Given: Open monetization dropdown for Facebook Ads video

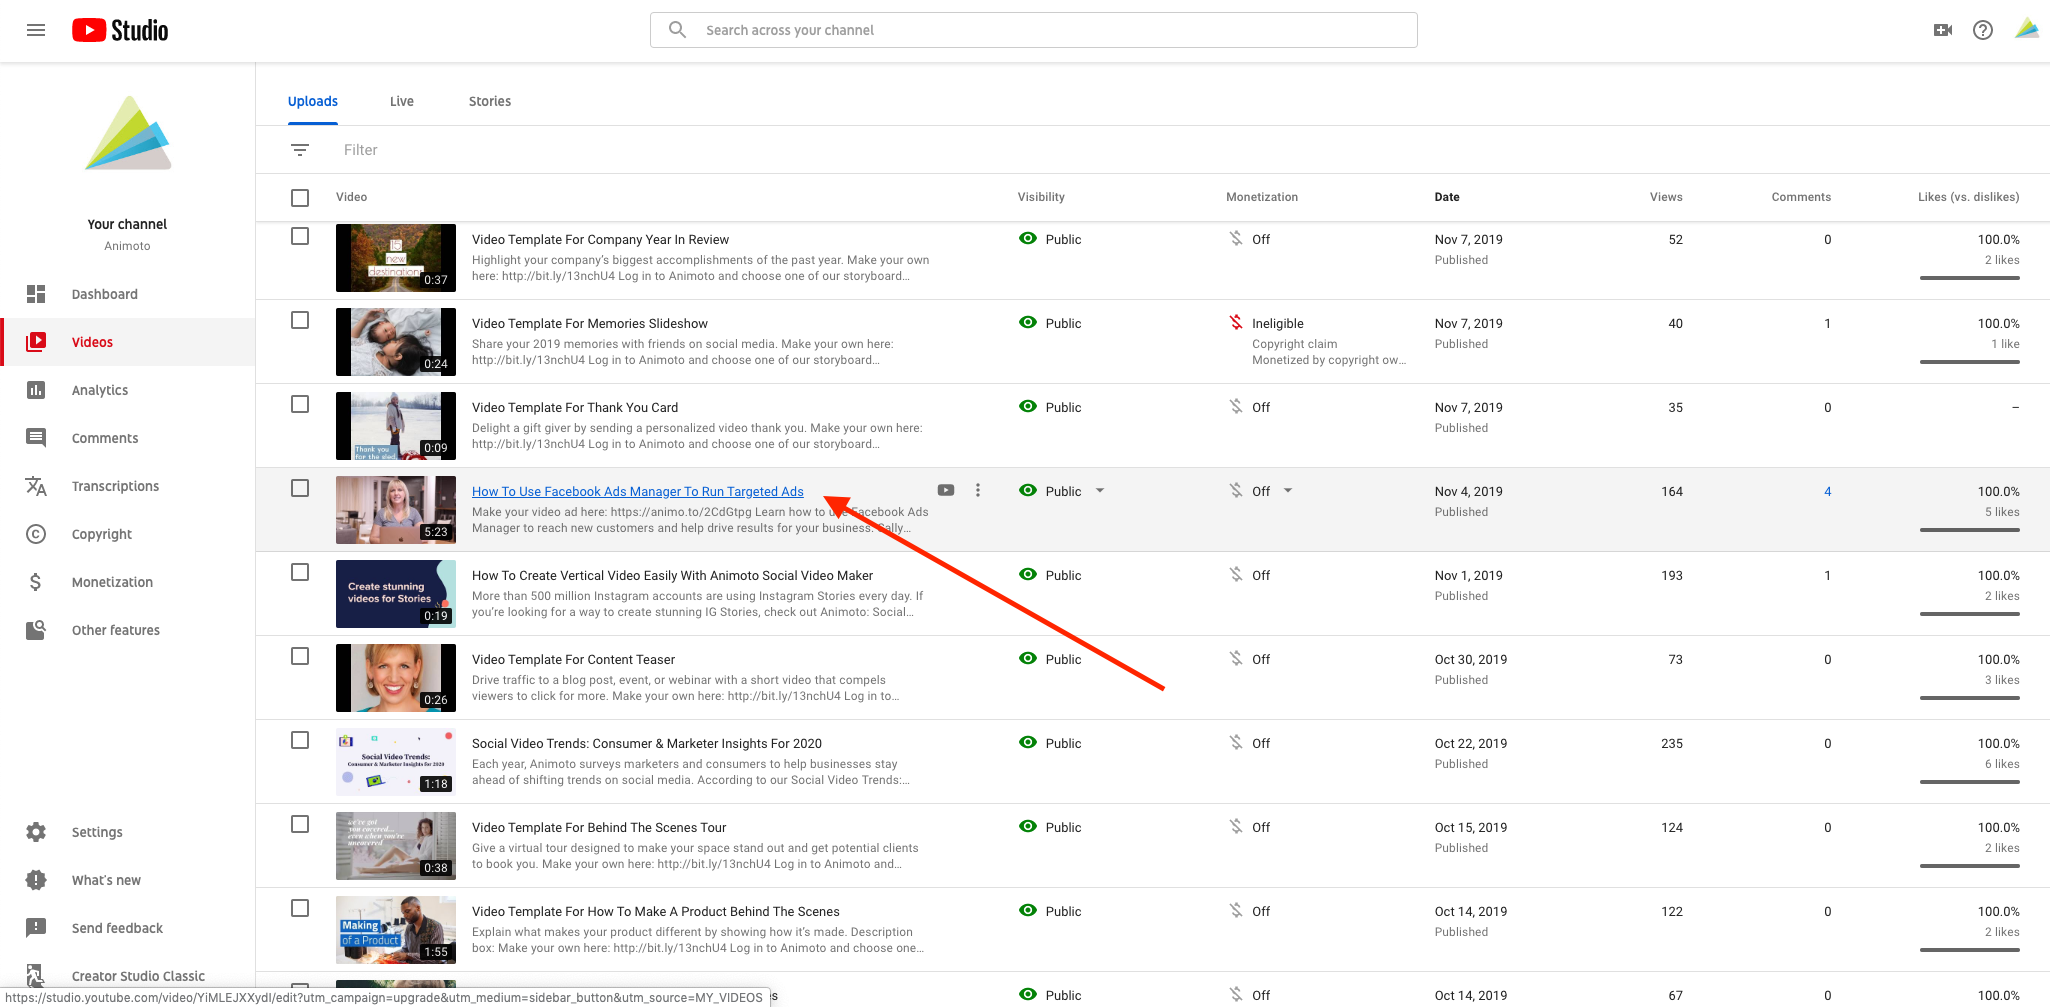Looking at the screenshot, I should pos(1288,491).
